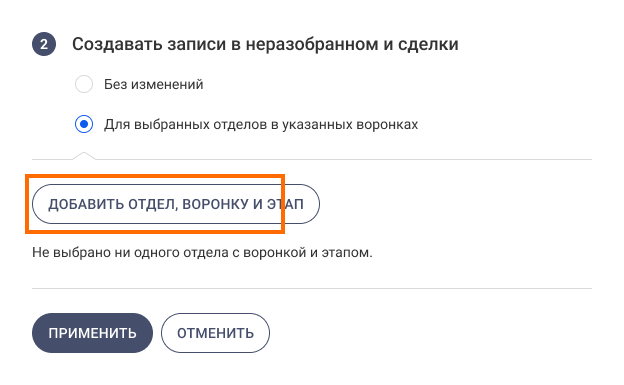Cancel with the "Отменить" button

[215, 333]
